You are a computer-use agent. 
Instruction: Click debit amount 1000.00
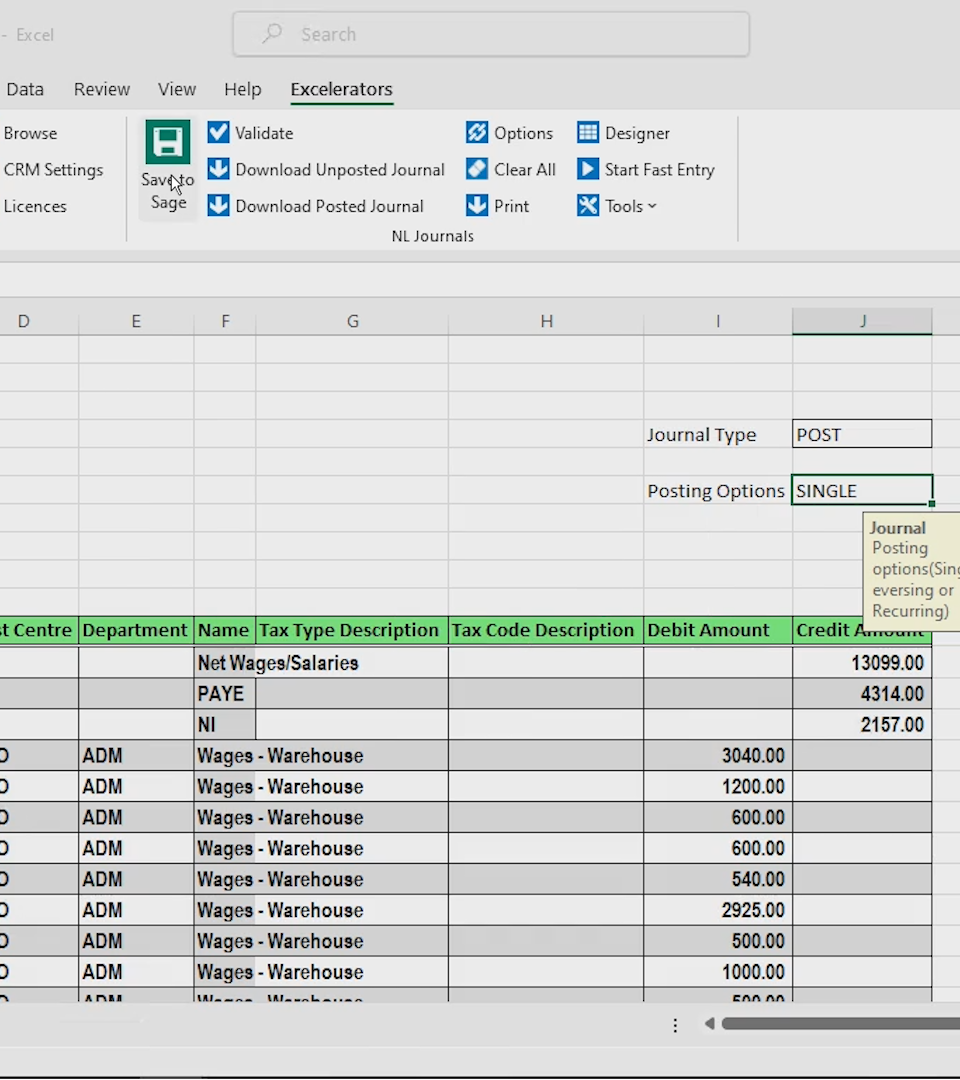tap(718, 972)
